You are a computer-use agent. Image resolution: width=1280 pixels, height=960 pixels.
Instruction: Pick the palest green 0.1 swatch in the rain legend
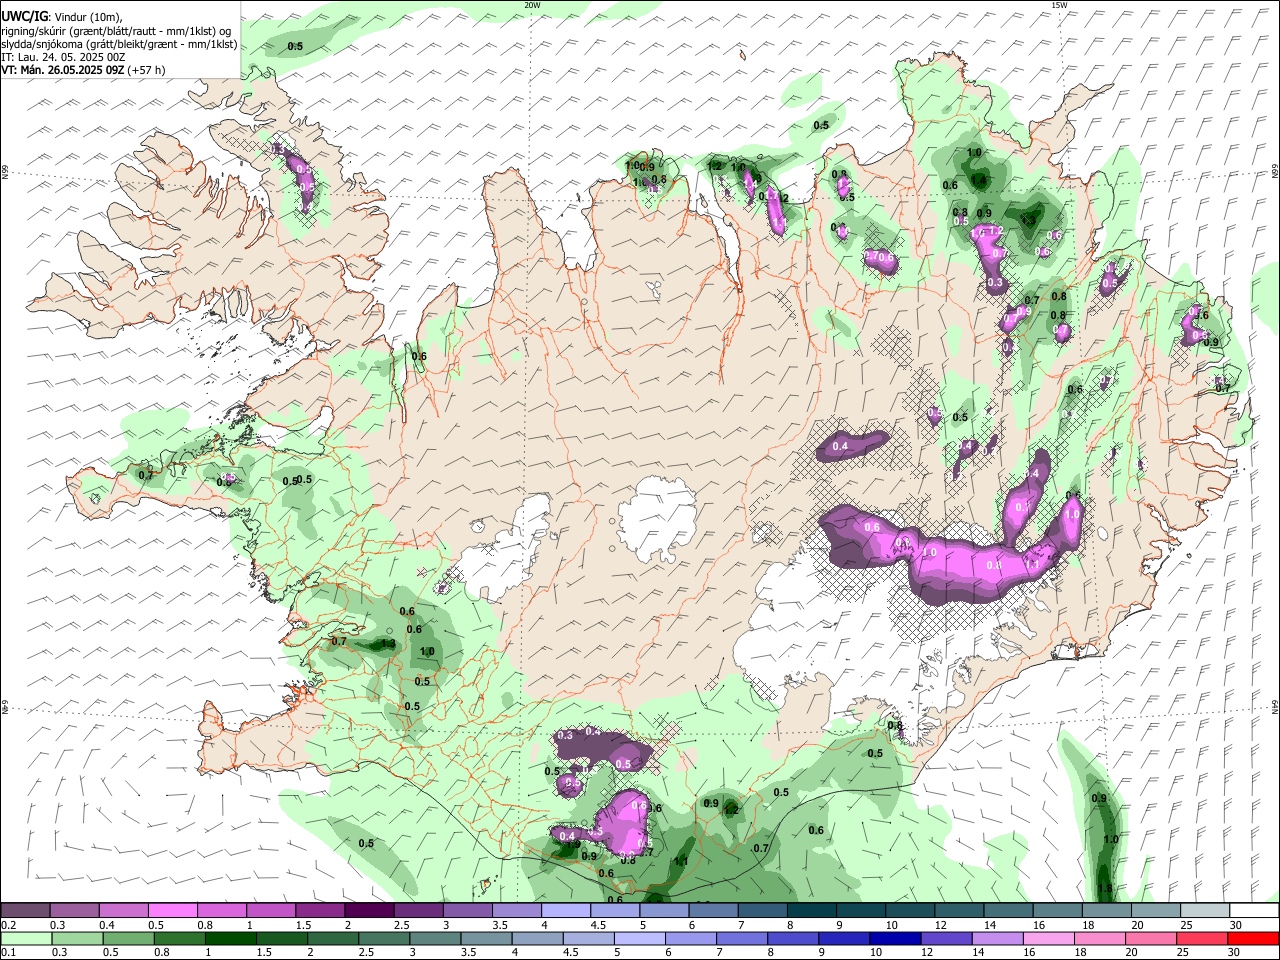[27, 939]
